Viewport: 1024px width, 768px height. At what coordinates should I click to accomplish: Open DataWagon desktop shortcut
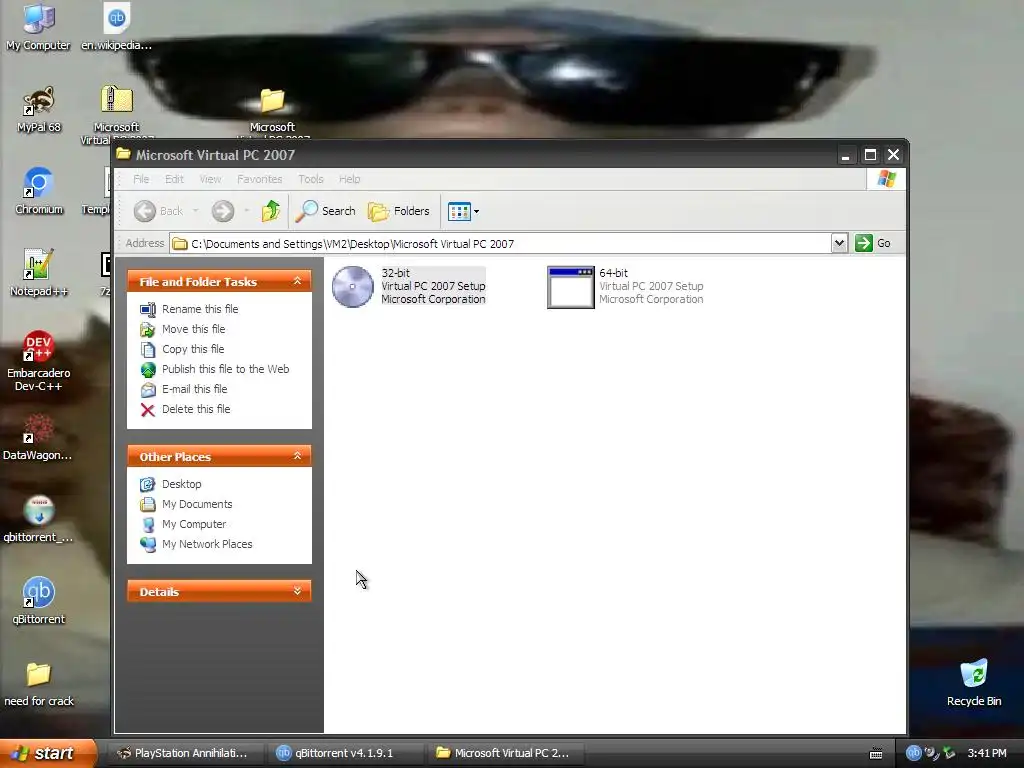(x=37, y=437)
